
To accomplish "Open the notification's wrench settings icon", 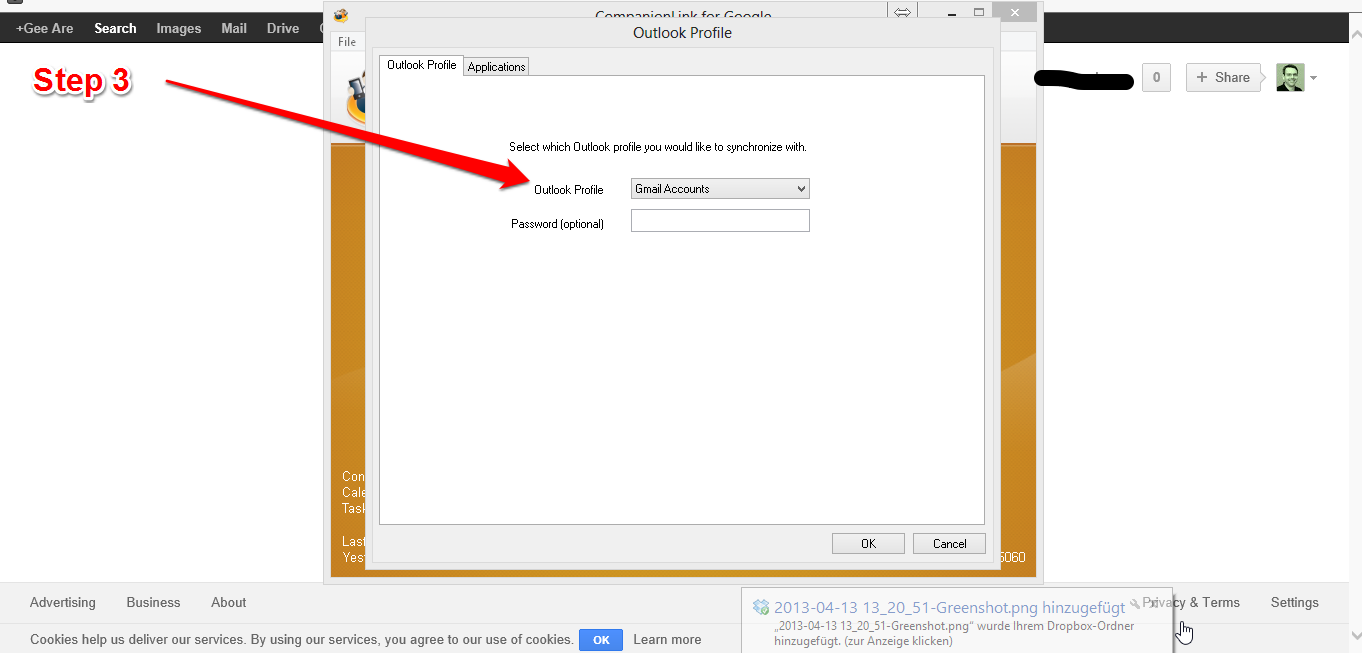I will tap(1135, 604).
